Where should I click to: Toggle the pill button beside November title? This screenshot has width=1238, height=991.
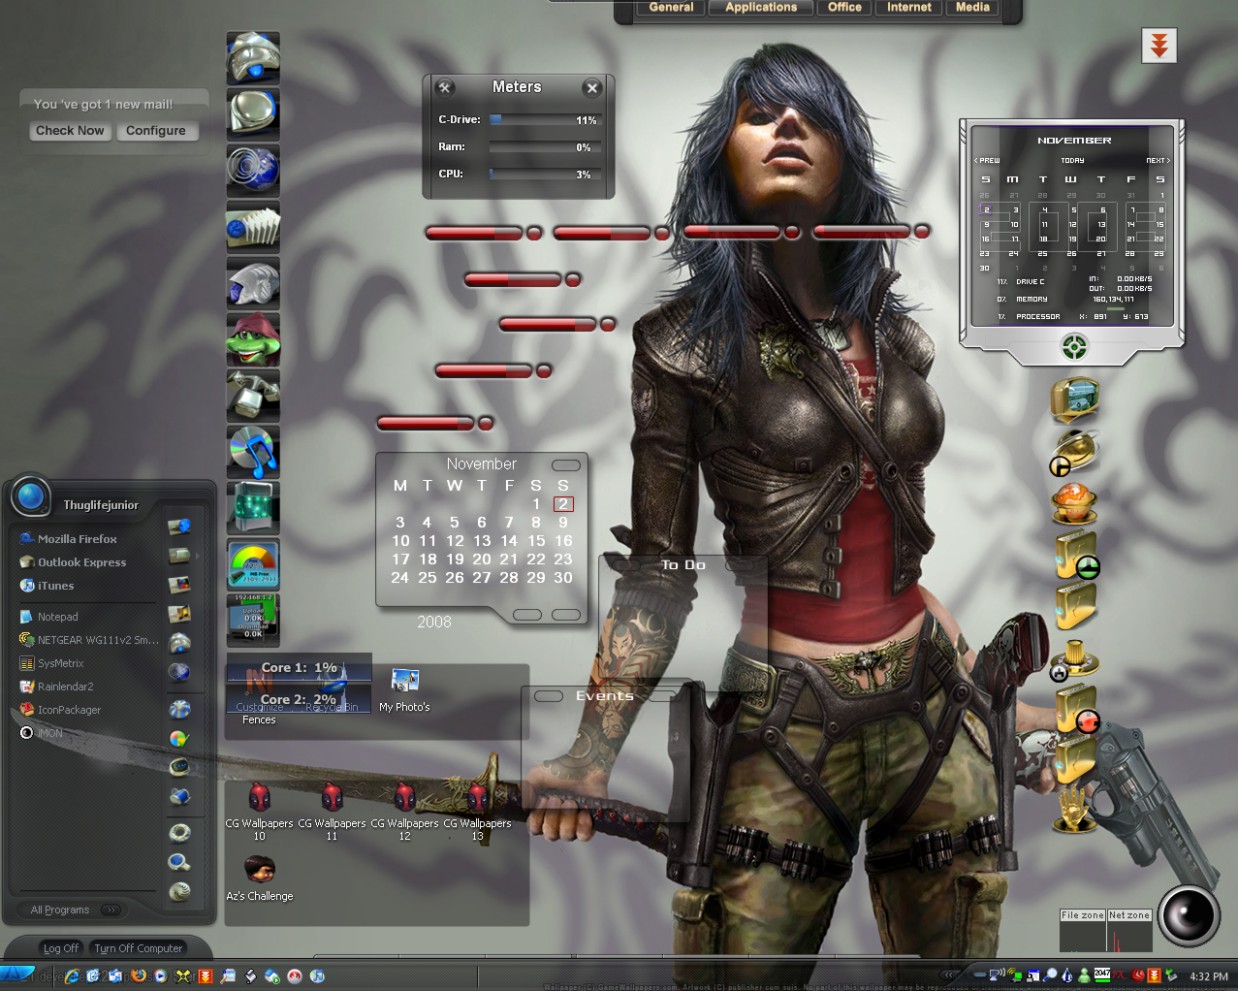coord(566,465)
